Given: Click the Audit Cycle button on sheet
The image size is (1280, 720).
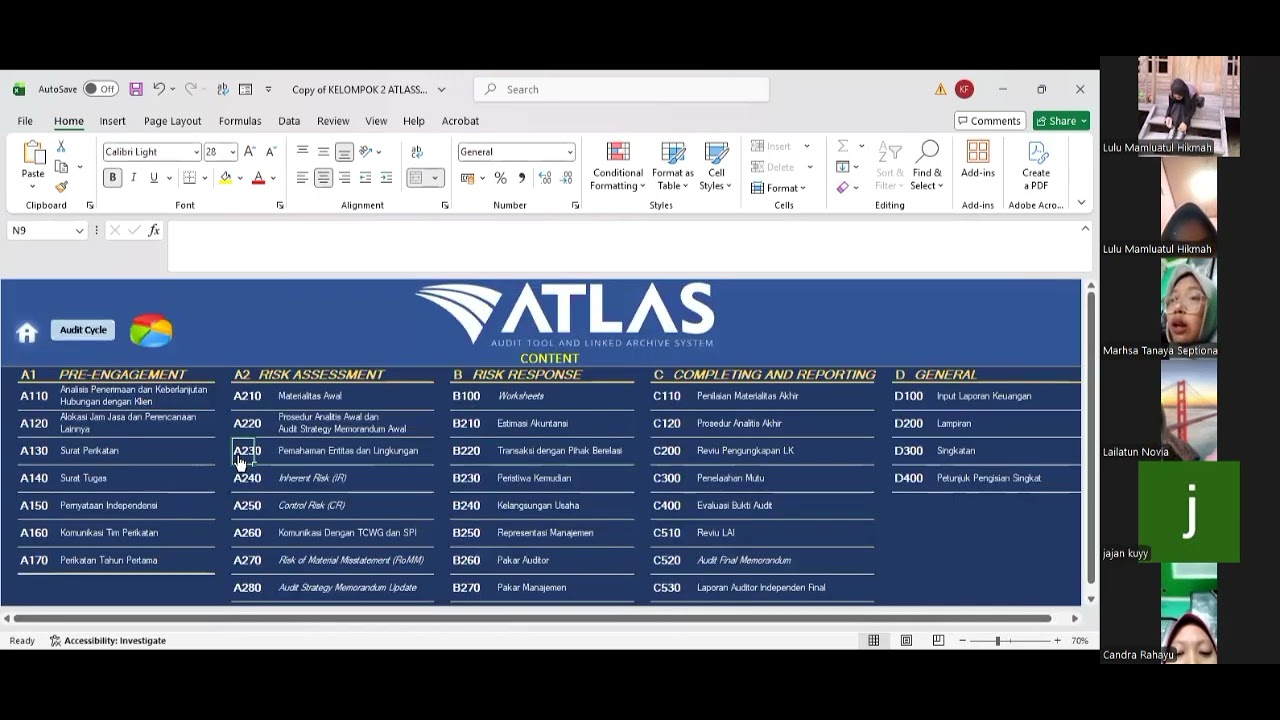Looking at the screenshot, I should click(83, 330).
